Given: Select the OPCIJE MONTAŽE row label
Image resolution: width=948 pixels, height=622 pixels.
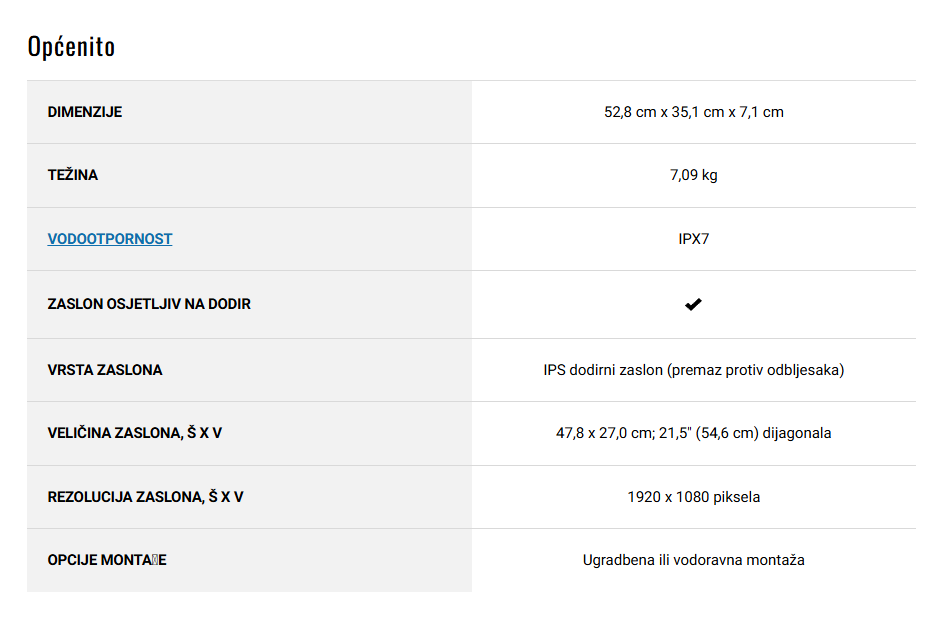Looking at the screenshot, I should (107, 560).
